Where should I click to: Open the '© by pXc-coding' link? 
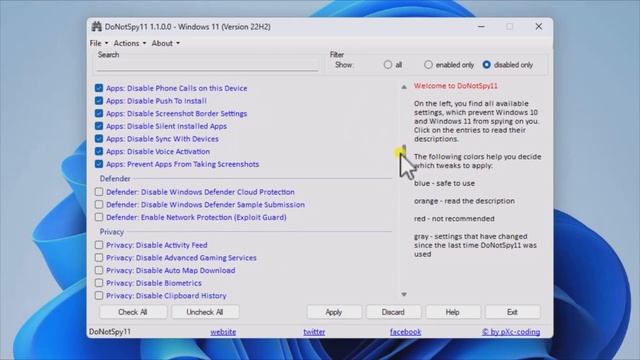(x=511, y=332)
